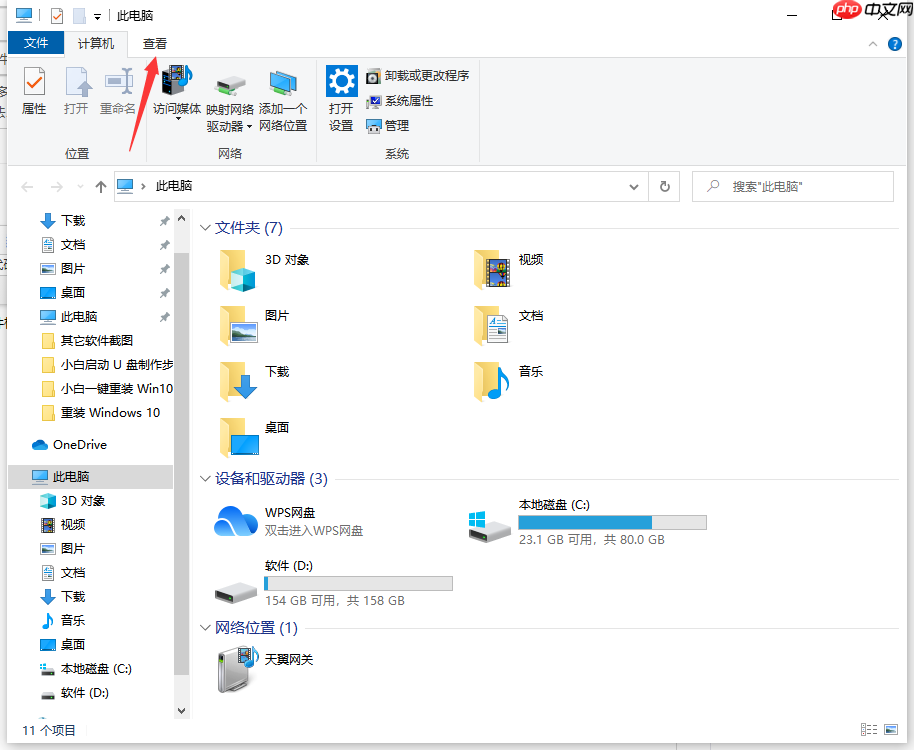Click the refresh button beside address bar
Viewport: 914px width, 750px height.
(665, 186)
